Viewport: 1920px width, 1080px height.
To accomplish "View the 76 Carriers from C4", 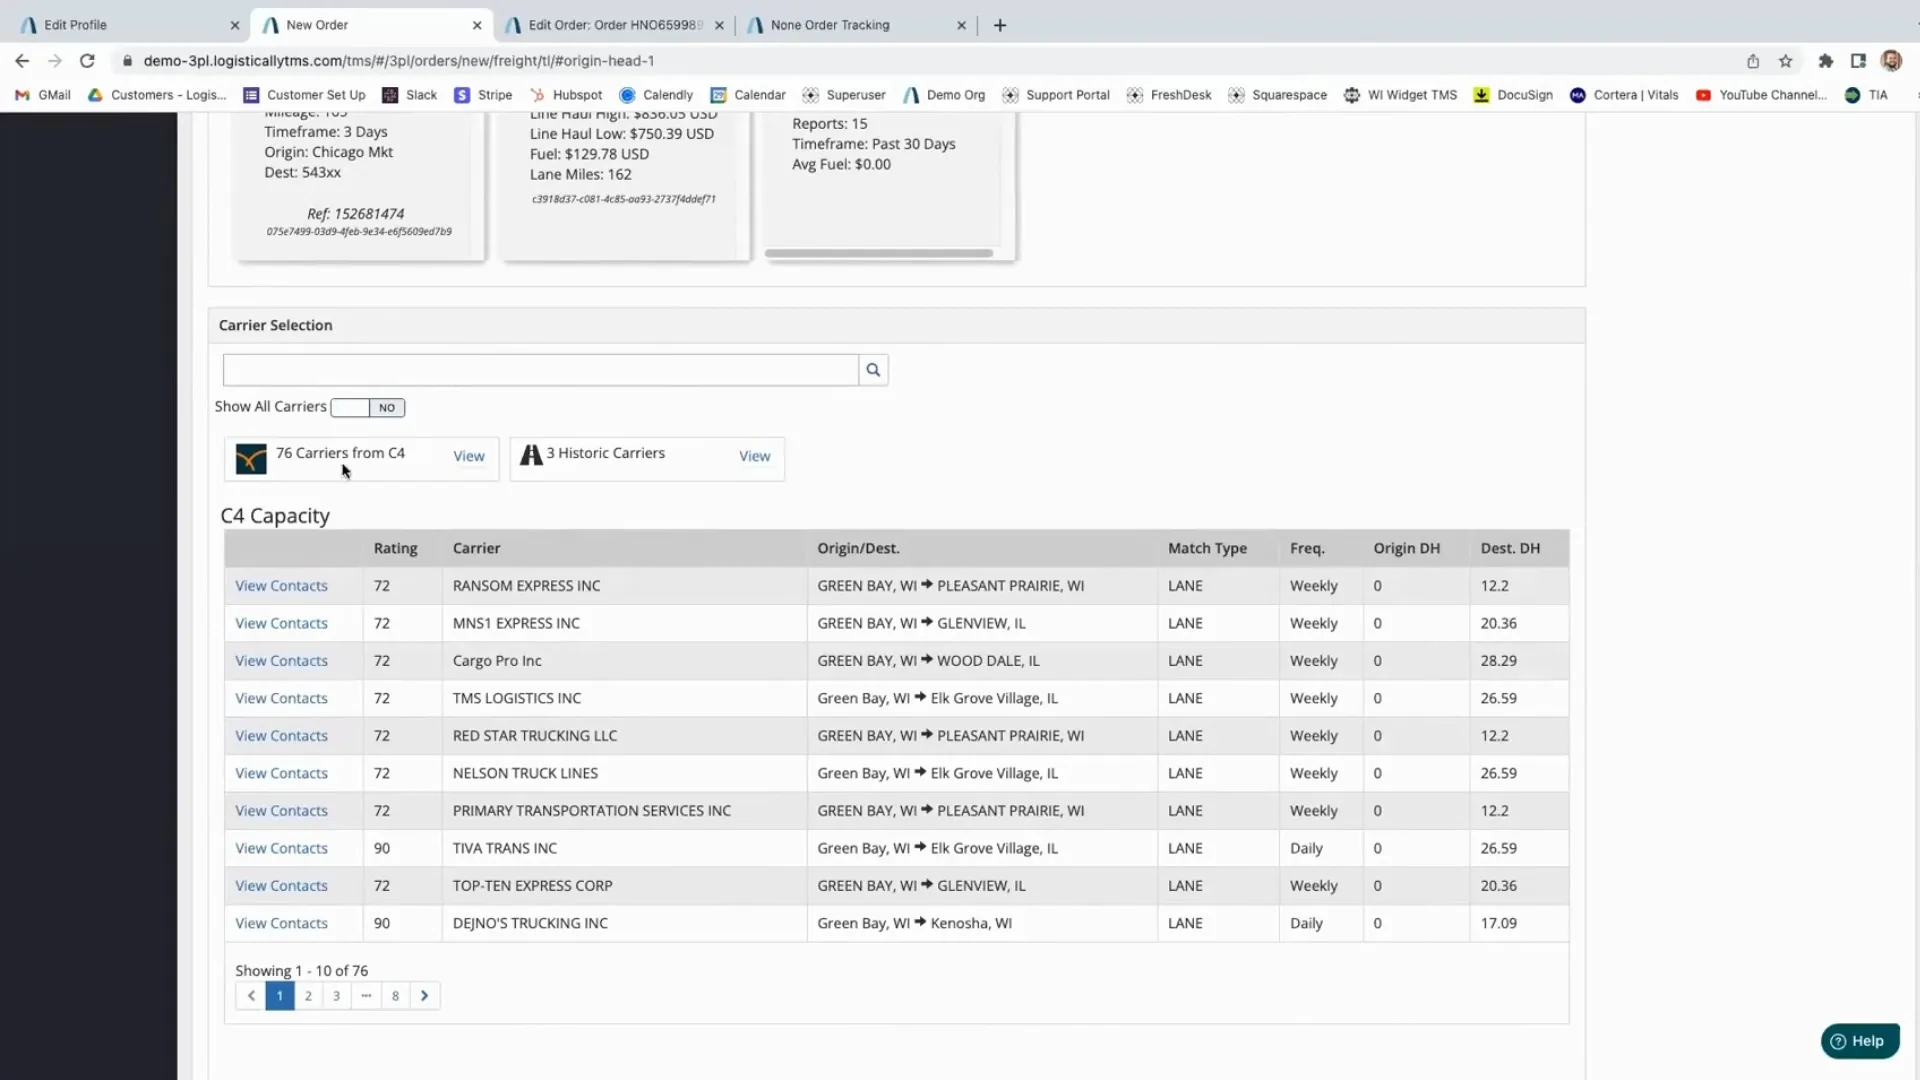I will [468, 455].
